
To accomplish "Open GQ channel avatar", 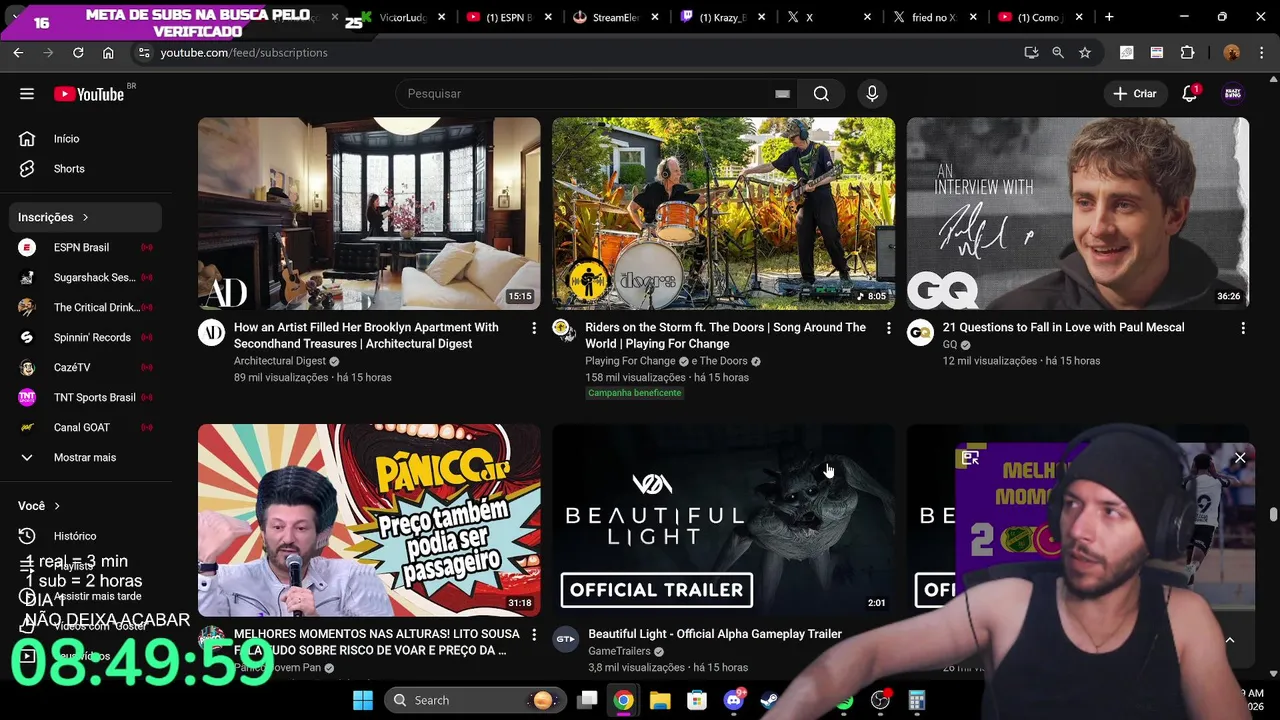I will (x=920, y=333).
